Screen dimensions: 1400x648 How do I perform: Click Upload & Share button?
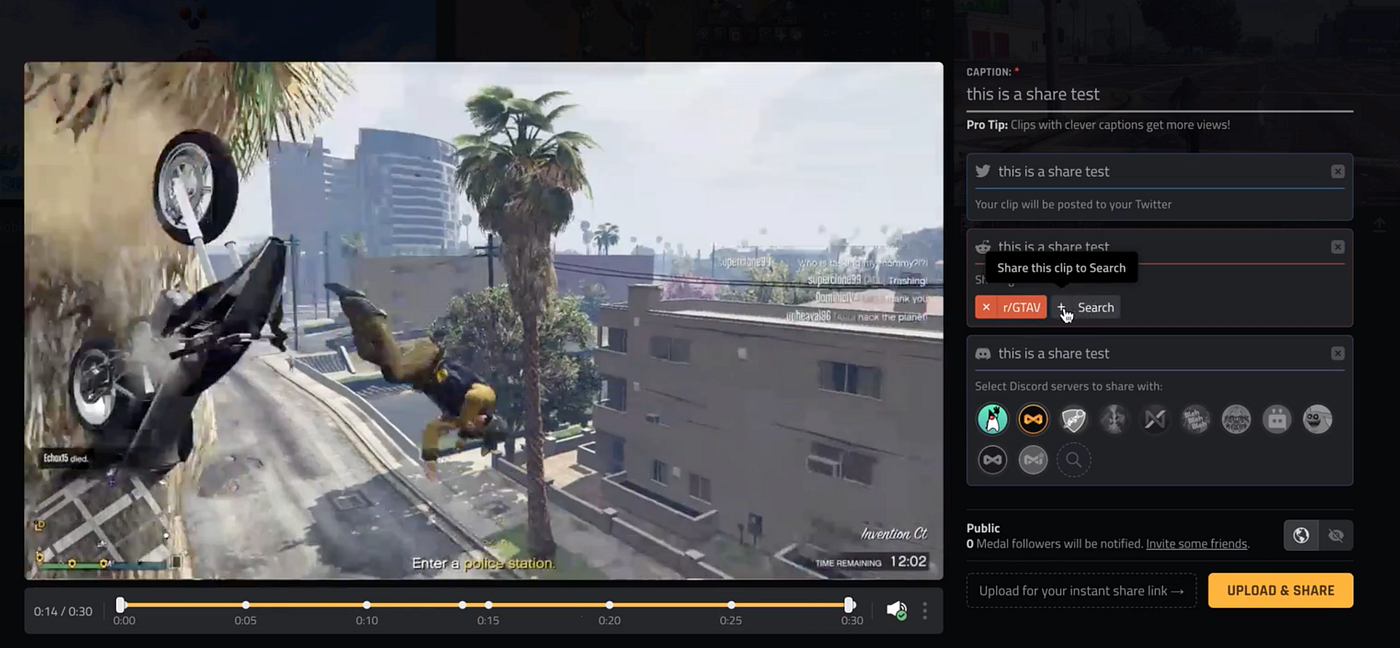coord(1280,590)
